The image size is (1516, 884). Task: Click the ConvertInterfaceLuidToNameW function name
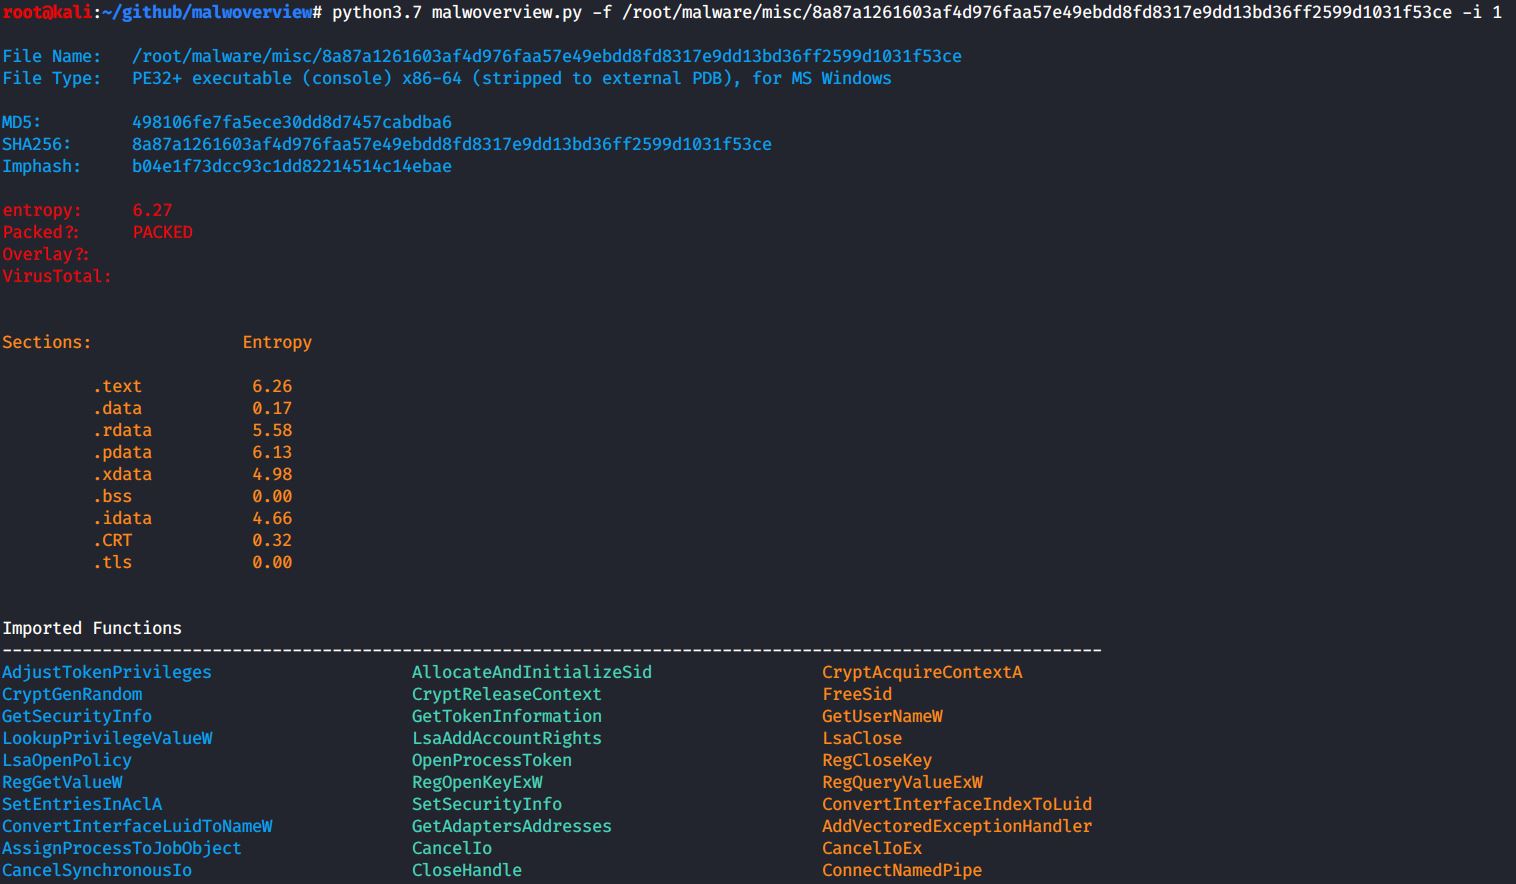(137, 826)
